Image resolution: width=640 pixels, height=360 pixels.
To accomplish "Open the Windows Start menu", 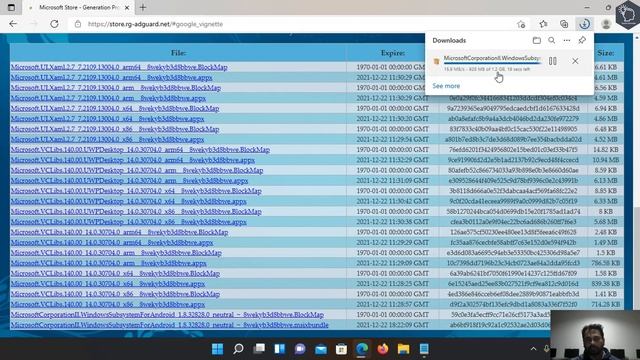I will pos(218,349).
